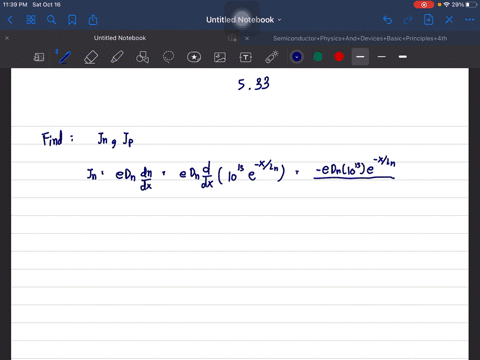Screen dimensions: 480x360
Task: Select the zoom window tool
Action: [39, 57]
